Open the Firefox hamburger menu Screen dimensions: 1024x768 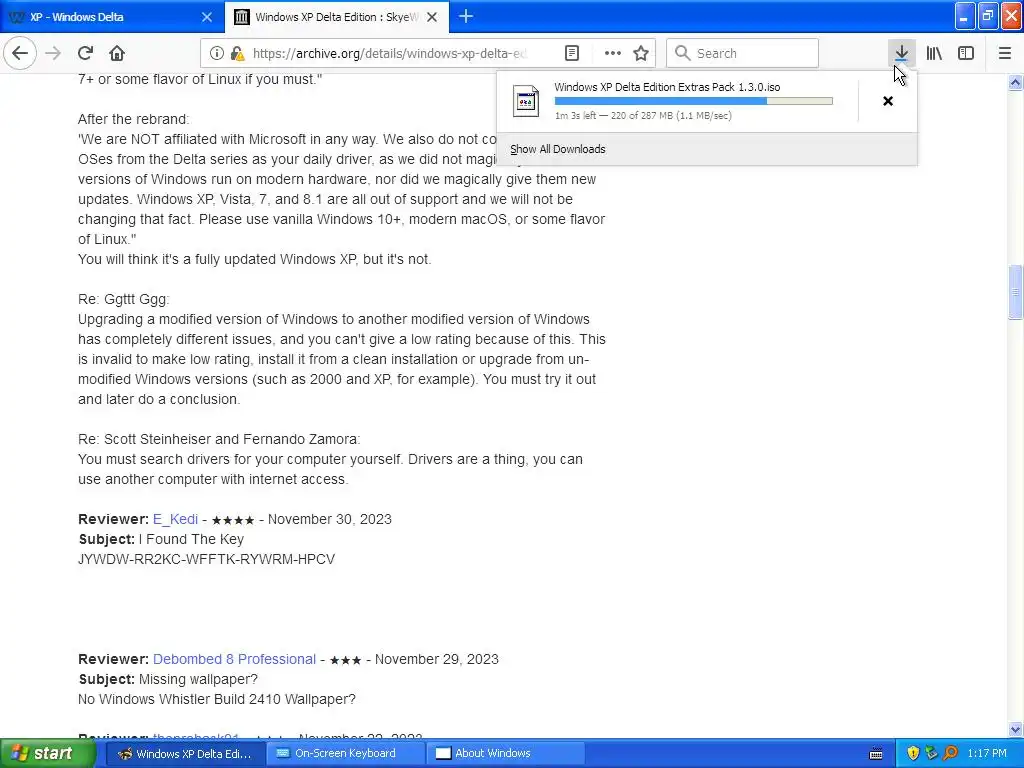point(1004,53)
